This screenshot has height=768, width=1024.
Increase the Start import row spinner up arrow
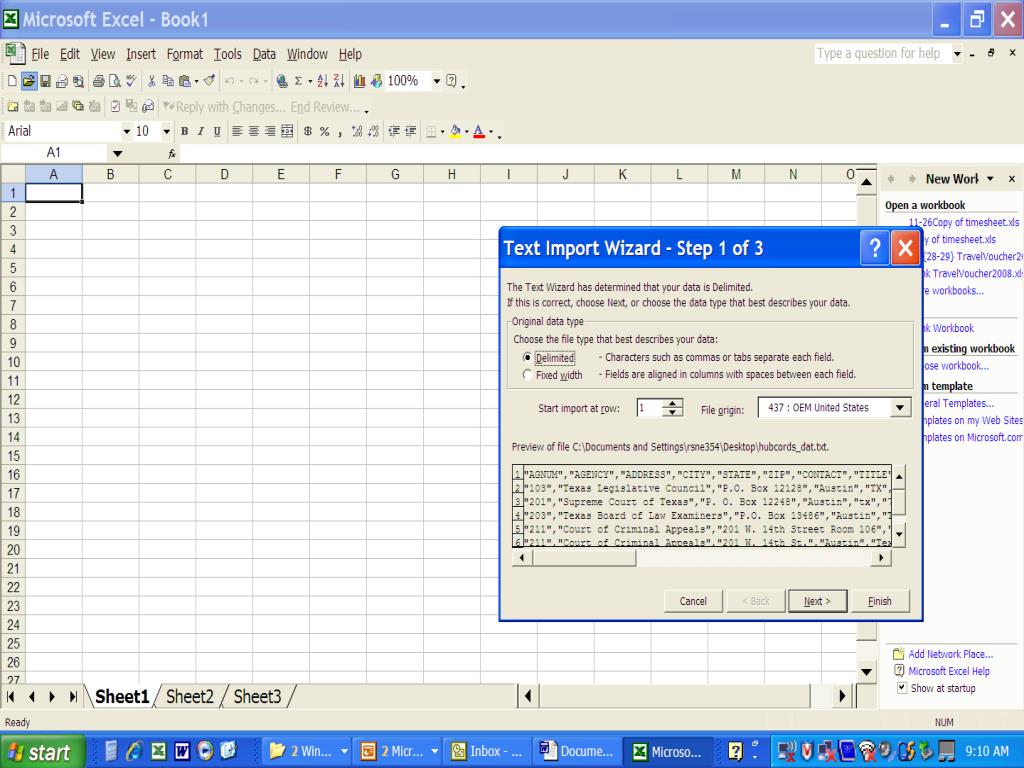click(x=672, y=404)
